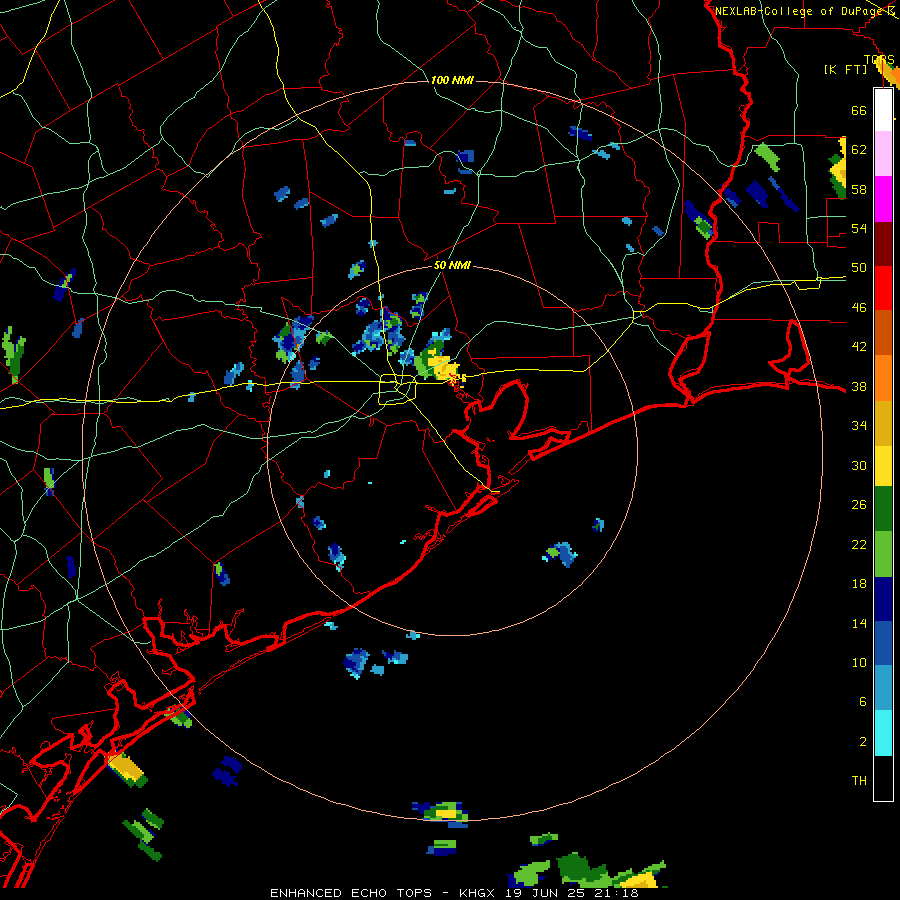
Task: Click the "26" legend value
Action: pos(859,505)
